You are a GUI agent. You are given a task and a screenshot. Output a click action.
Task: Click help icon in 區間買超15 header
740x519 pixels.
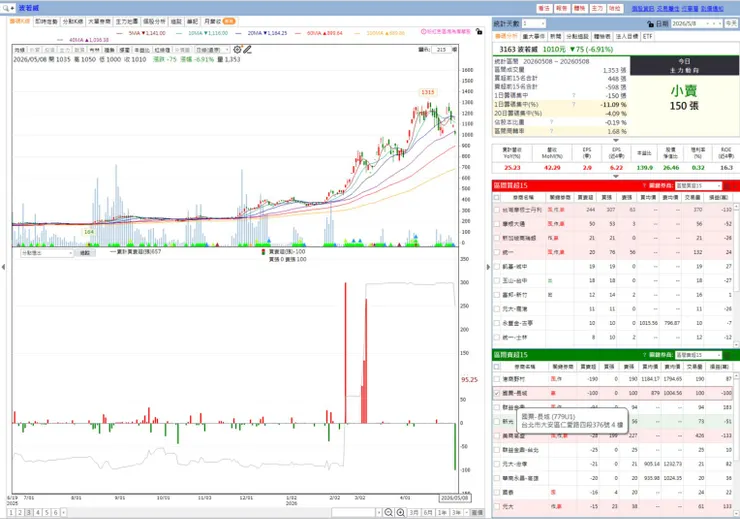coord(644,185)
